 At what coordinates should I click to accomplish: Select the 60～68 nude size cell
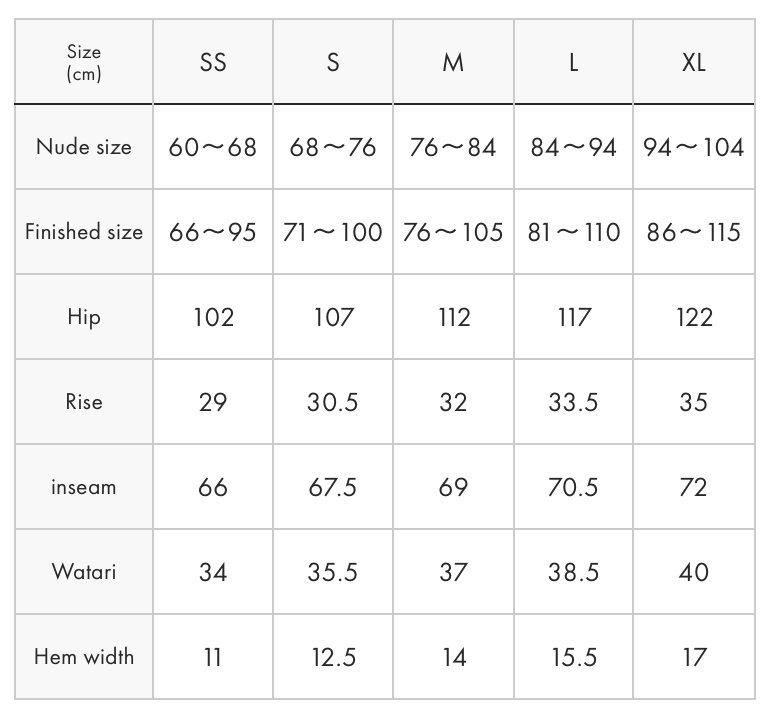point(213,147)
